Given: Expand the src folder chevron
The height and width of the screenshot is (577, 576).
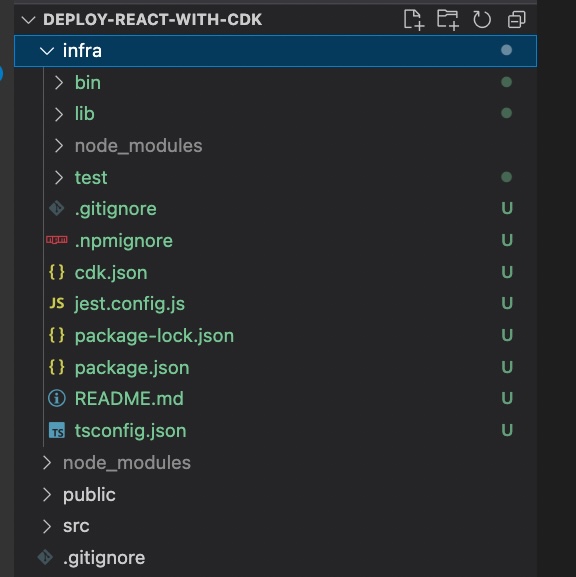Looking at the screenshot, I should (x=47, y=526).
